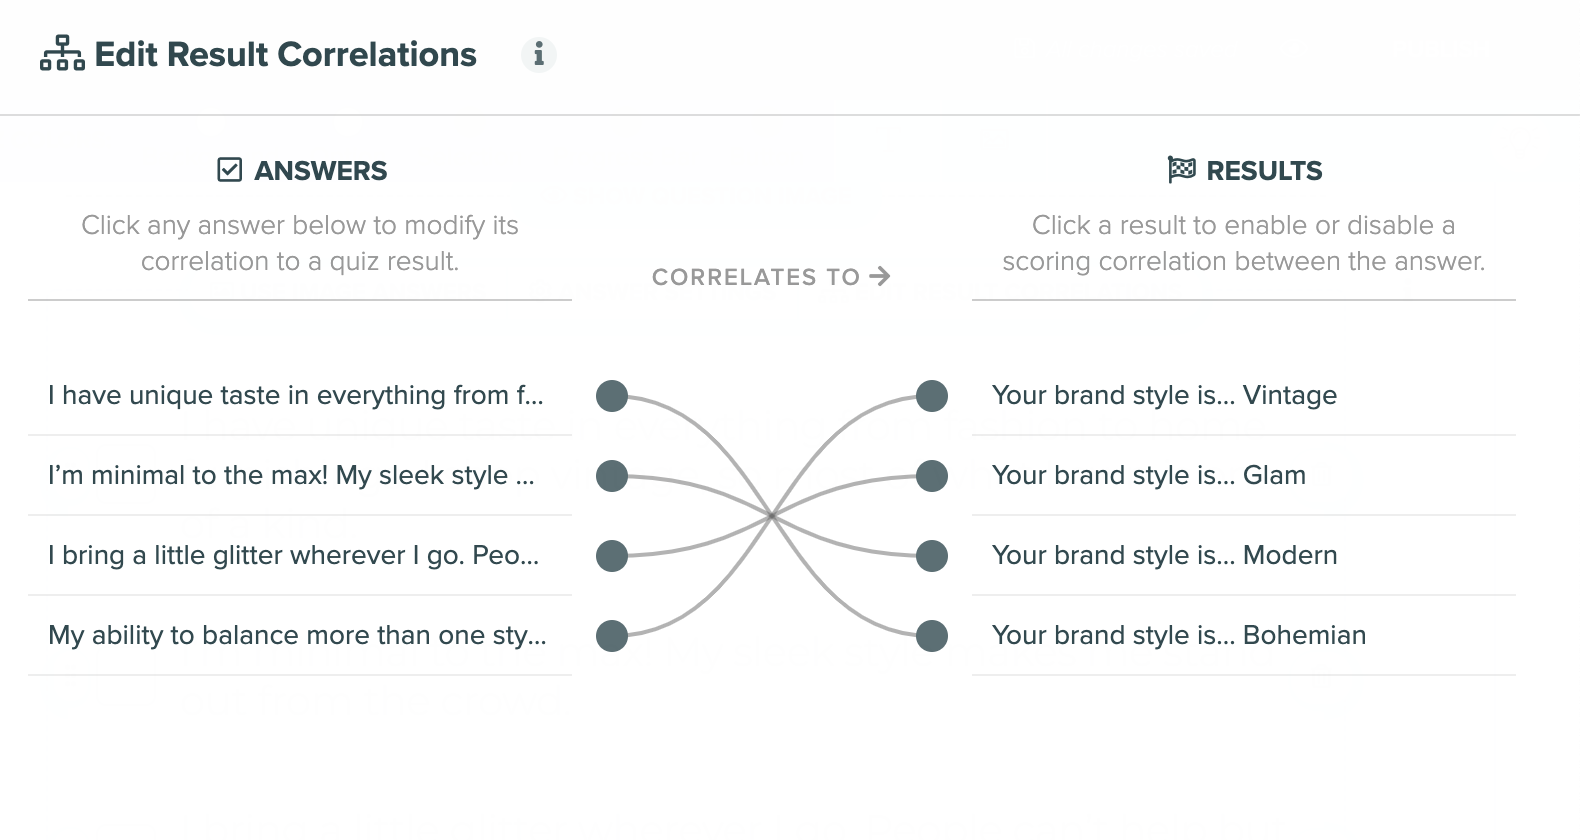Viewport: 1580px width, 840px height.
Task: Click the connector dot for the unique taste answer
Action: 612,396
